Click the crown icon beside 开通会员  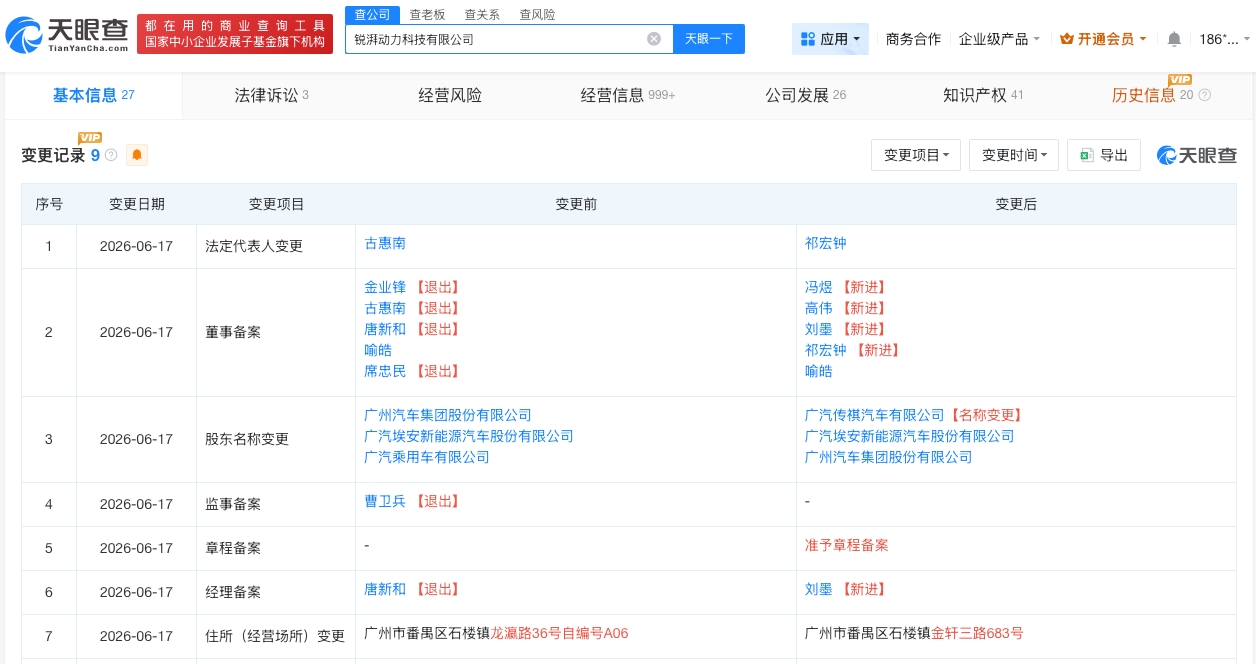[x=1066, y=39]
